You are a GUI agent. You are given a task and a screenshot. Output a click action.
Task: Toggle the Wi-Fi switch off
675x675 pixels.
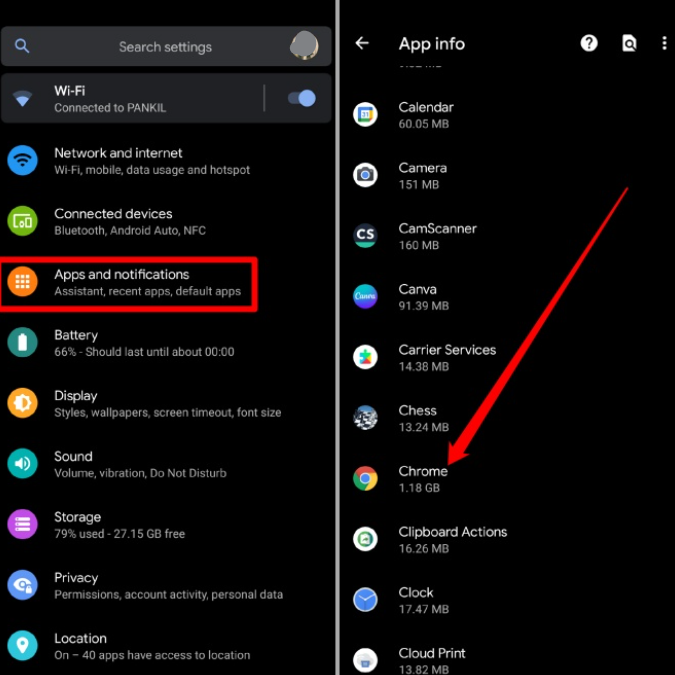[x=302, y=98]
